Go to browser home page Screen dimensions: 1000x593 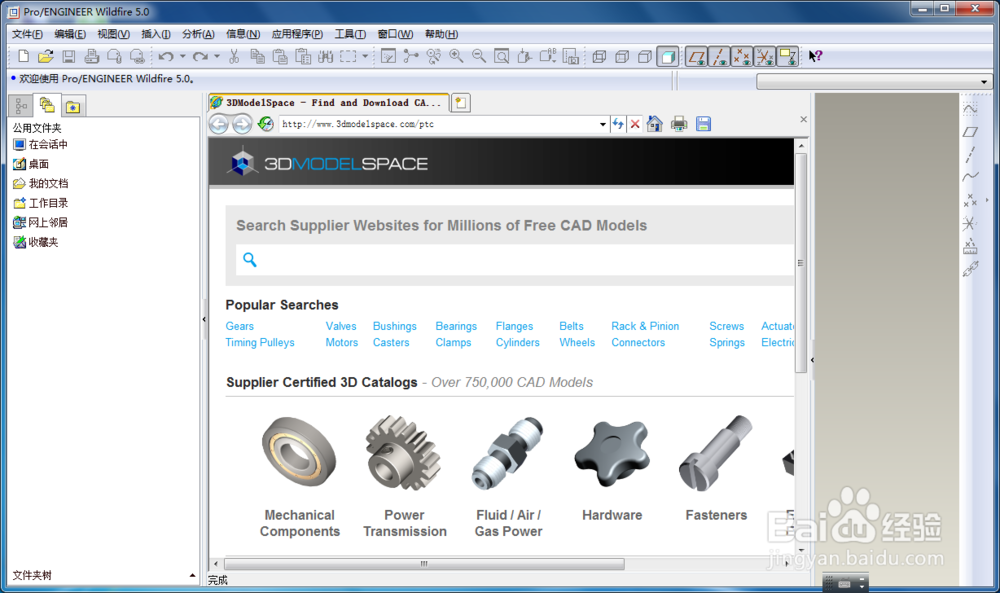pyautogui.click(x=654, y=124)
